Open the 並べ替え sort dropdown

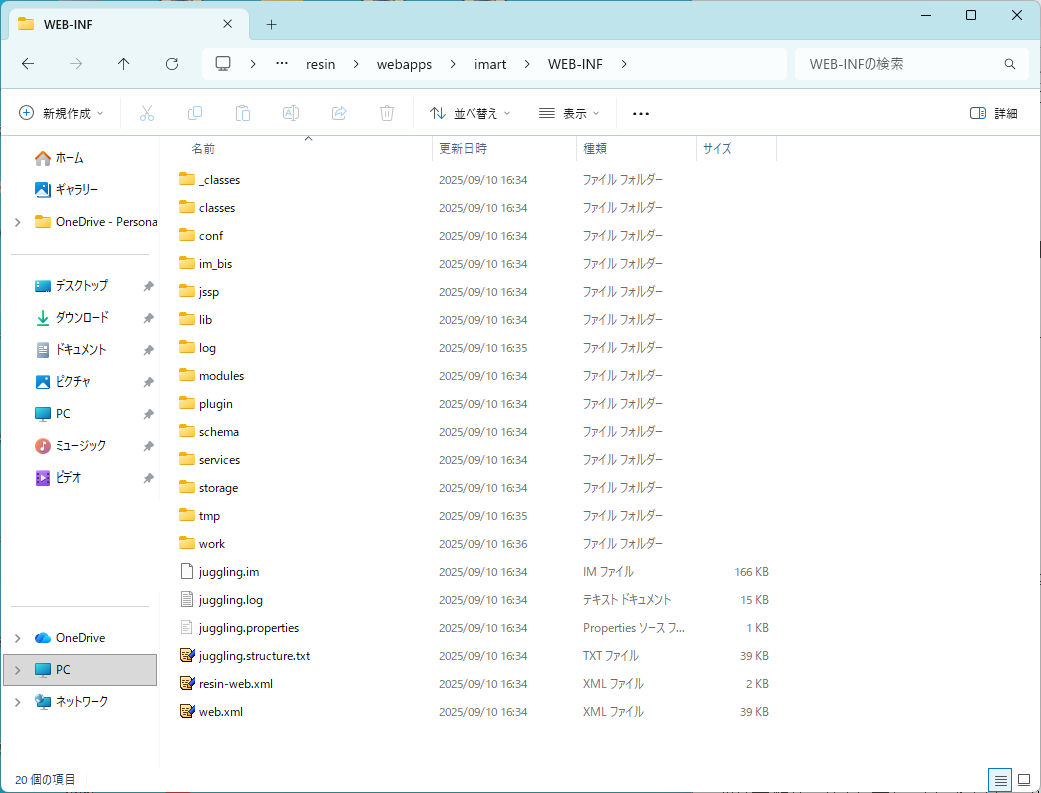click(470, 113)
